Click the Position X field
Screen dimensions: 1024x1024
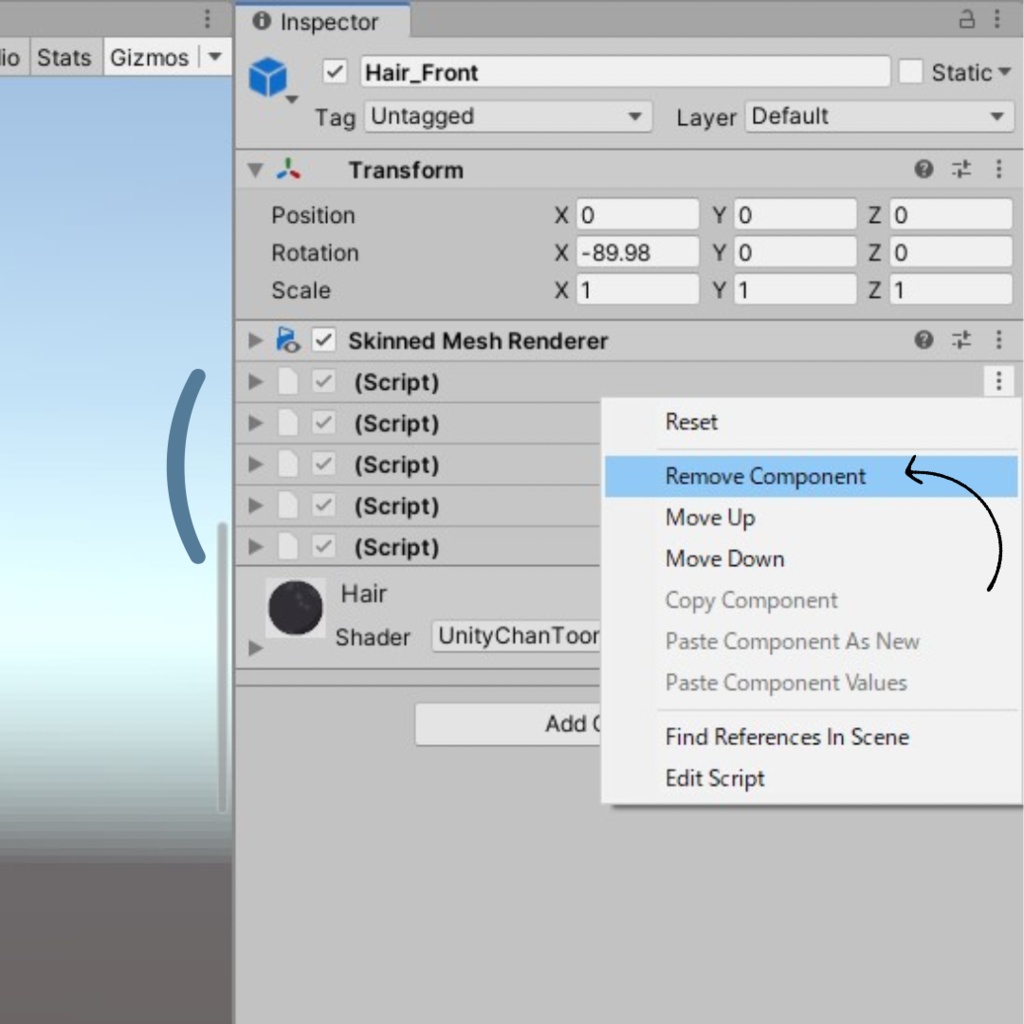637,215
